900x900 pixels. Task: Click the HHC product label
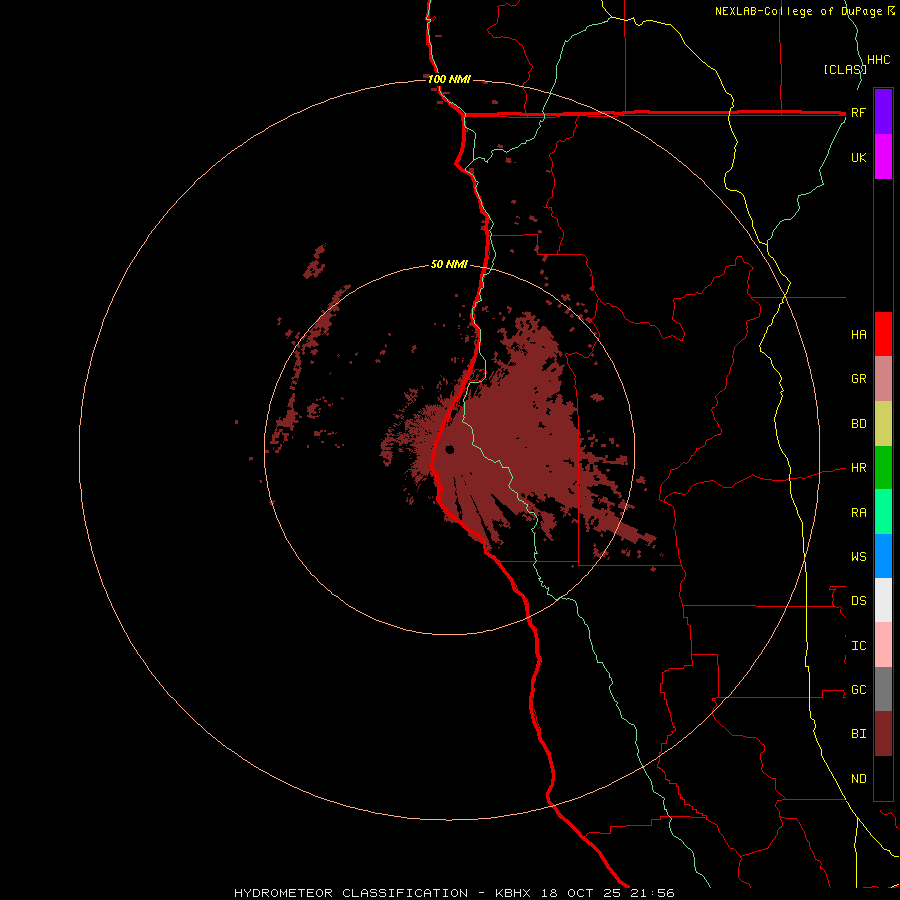878,60
